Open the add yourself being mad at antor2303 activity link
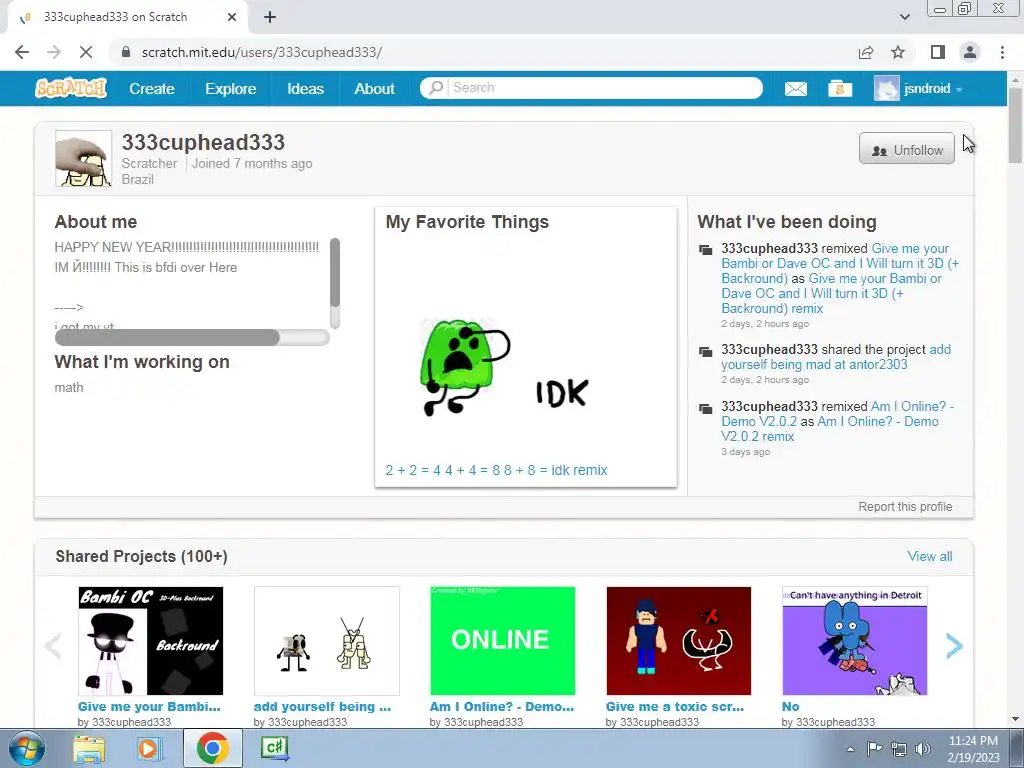Screen dimensions: 1024x768 point(836,357)
